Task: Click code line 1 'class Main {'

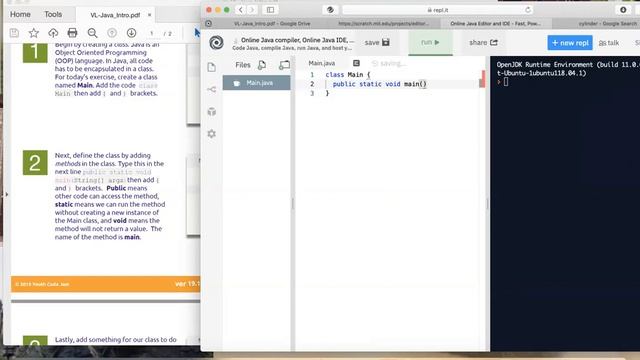Action: coord(348,75)
